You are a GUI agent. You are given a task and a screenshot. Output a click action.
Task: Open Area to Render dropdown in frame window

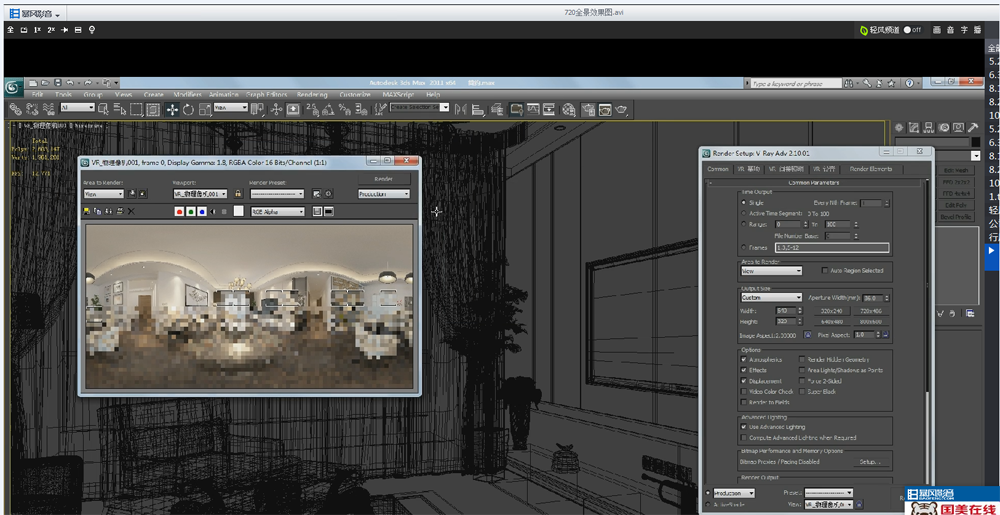click(x=104, y=194)
